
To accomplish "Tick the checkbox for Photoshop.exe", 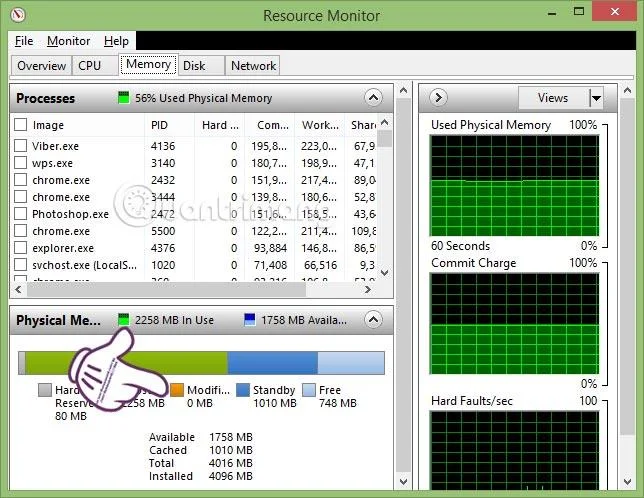I will pos(21,213).
